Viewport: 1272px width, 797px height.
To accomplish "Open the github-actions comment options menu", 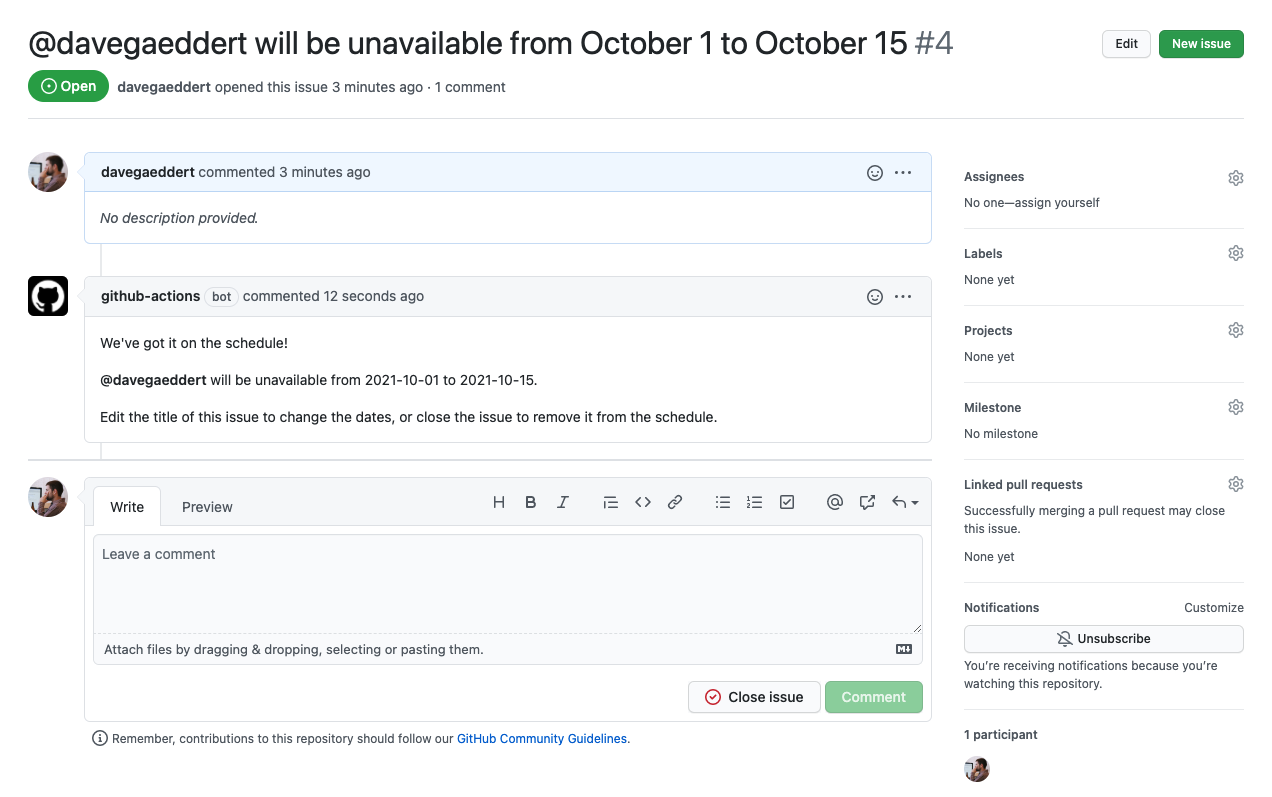I will [x=903, y=296].
